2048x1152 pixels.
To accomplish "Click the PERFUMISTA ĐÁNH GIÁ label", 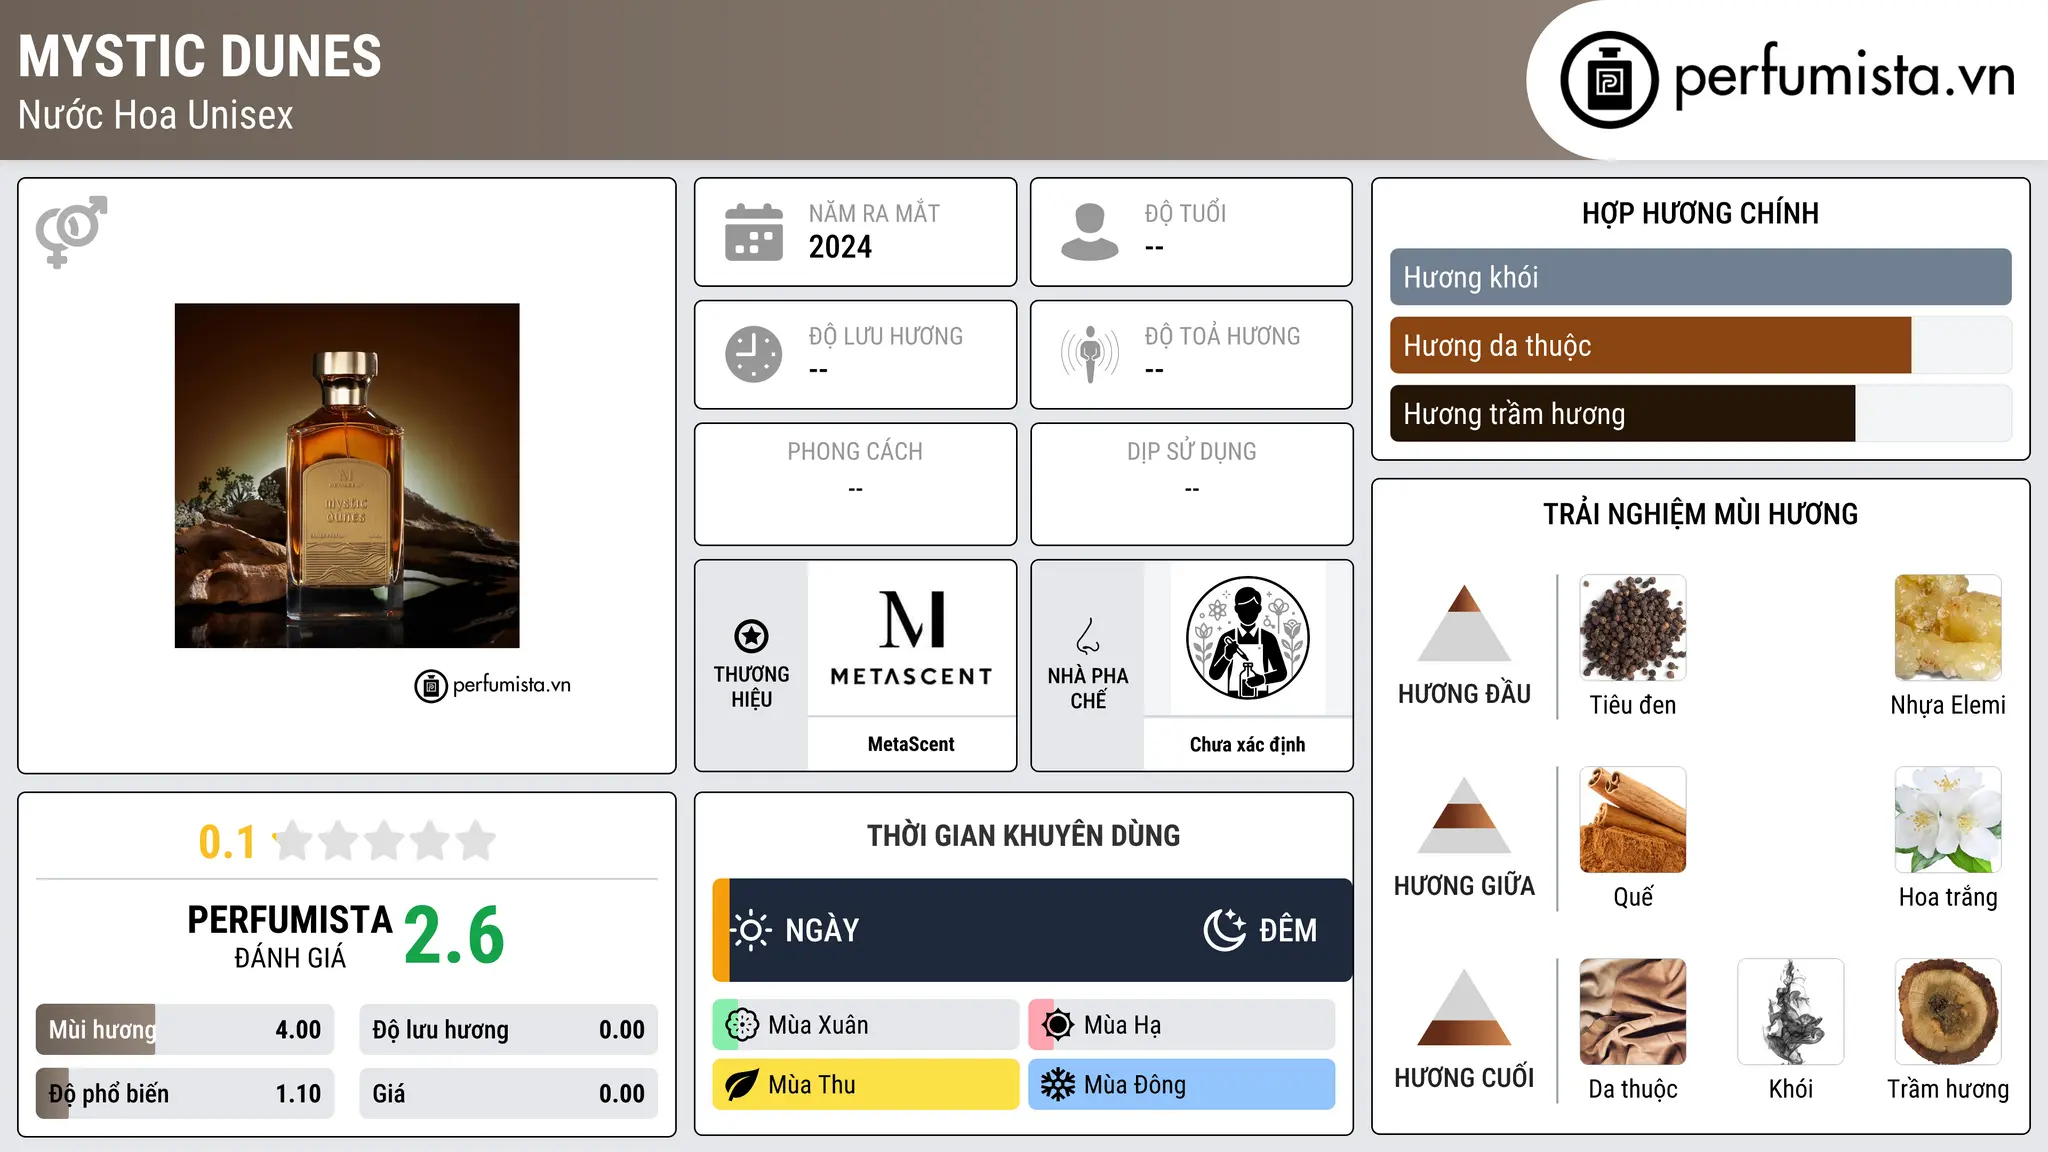I will (x=290, y=936).
